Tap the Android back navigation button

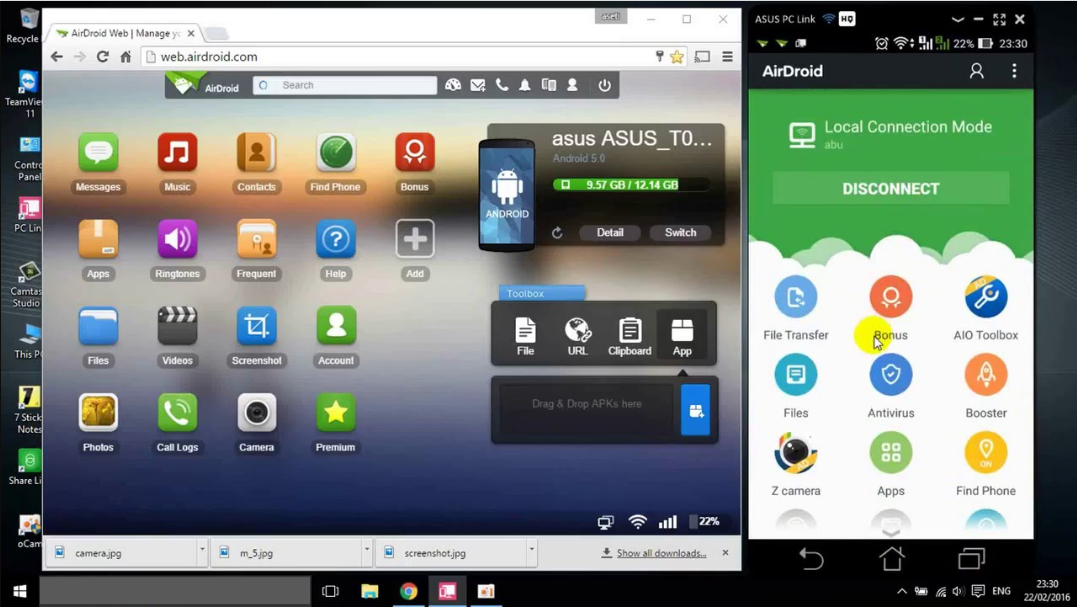tap(811, 559)
